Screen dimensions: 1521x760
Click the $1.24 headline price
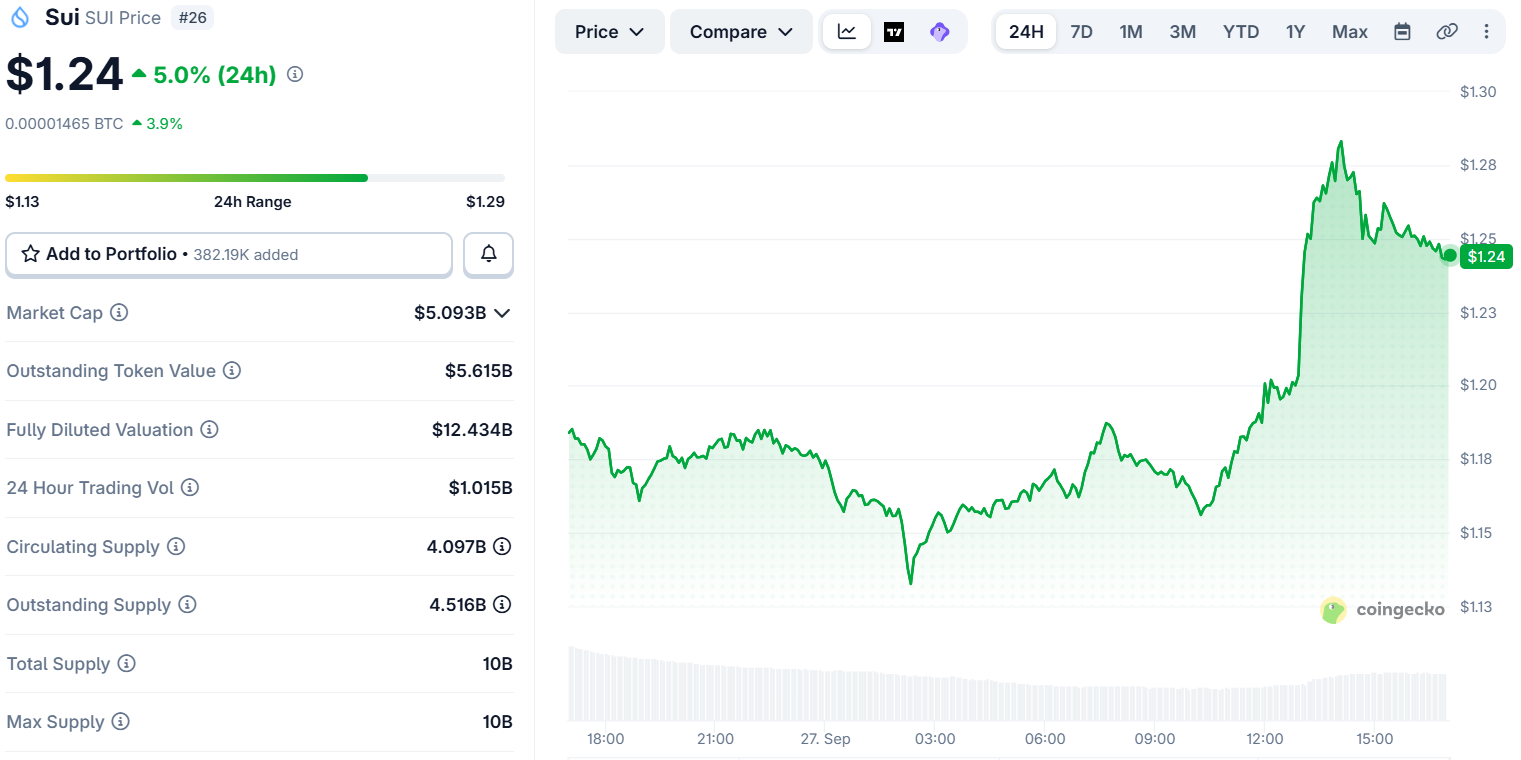click(x=64, y=74)
